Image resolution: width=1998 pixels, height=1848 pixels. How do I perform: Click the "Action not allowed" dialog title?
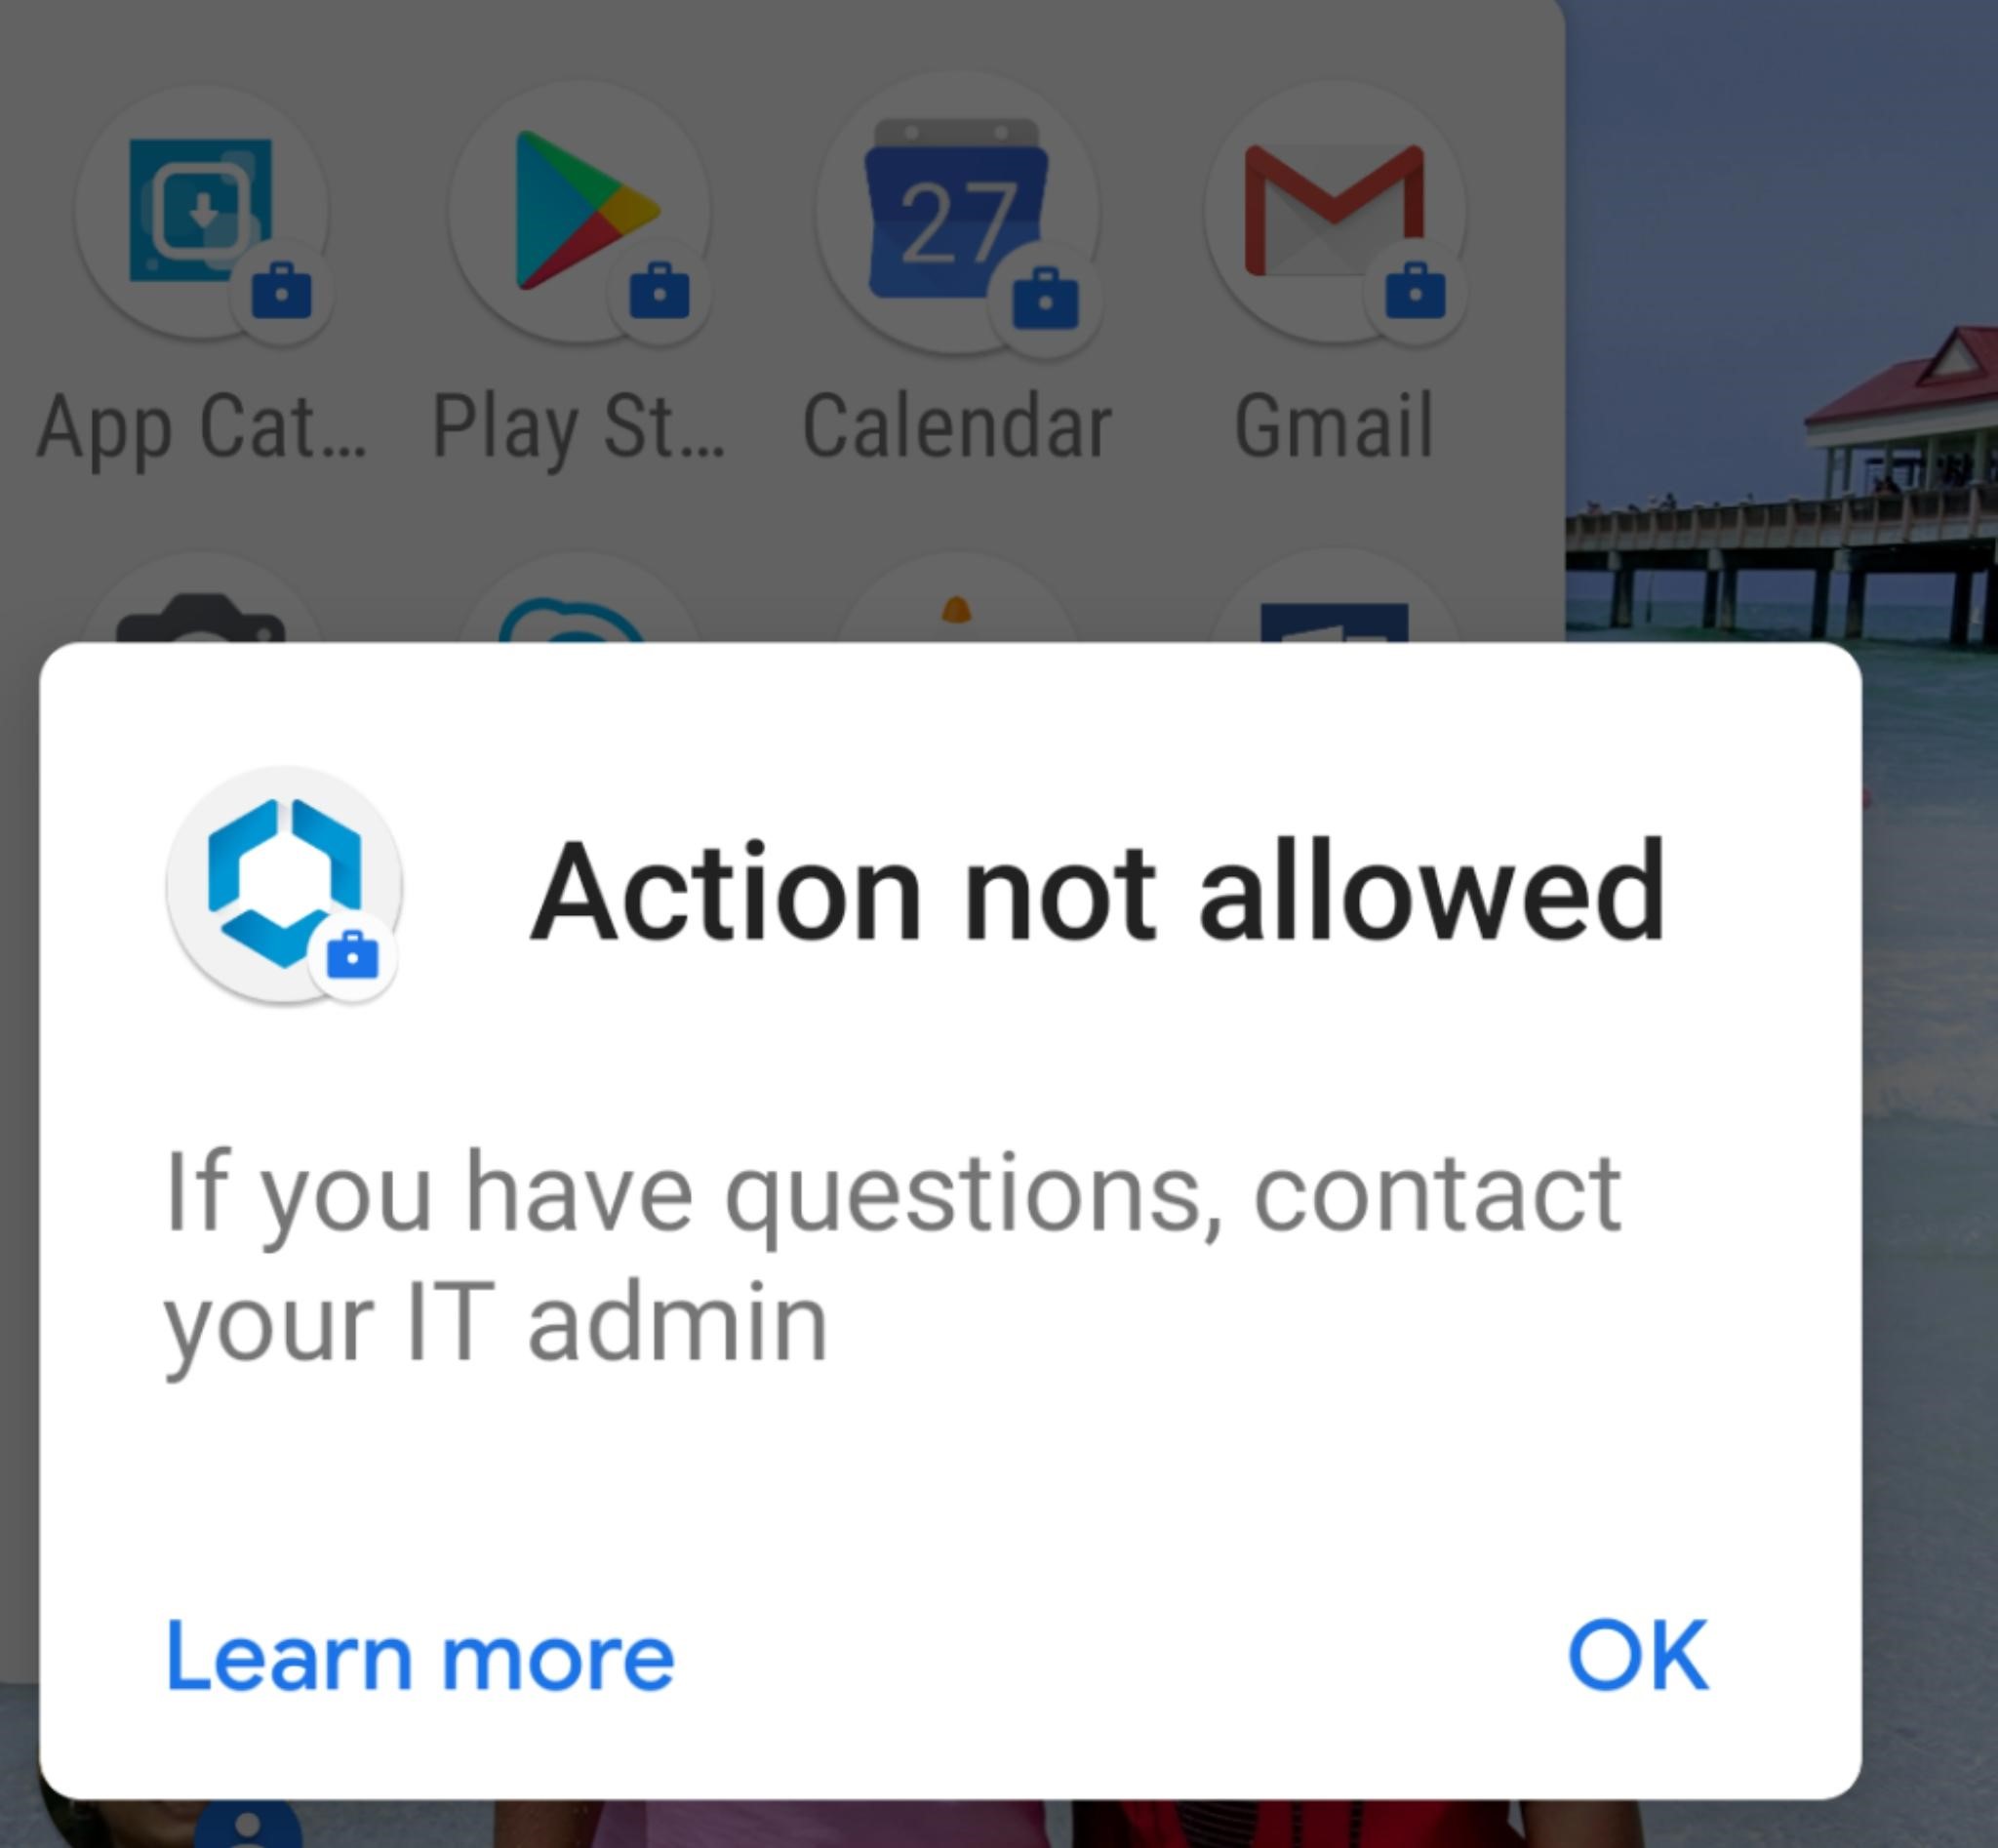pos(1097,890)
